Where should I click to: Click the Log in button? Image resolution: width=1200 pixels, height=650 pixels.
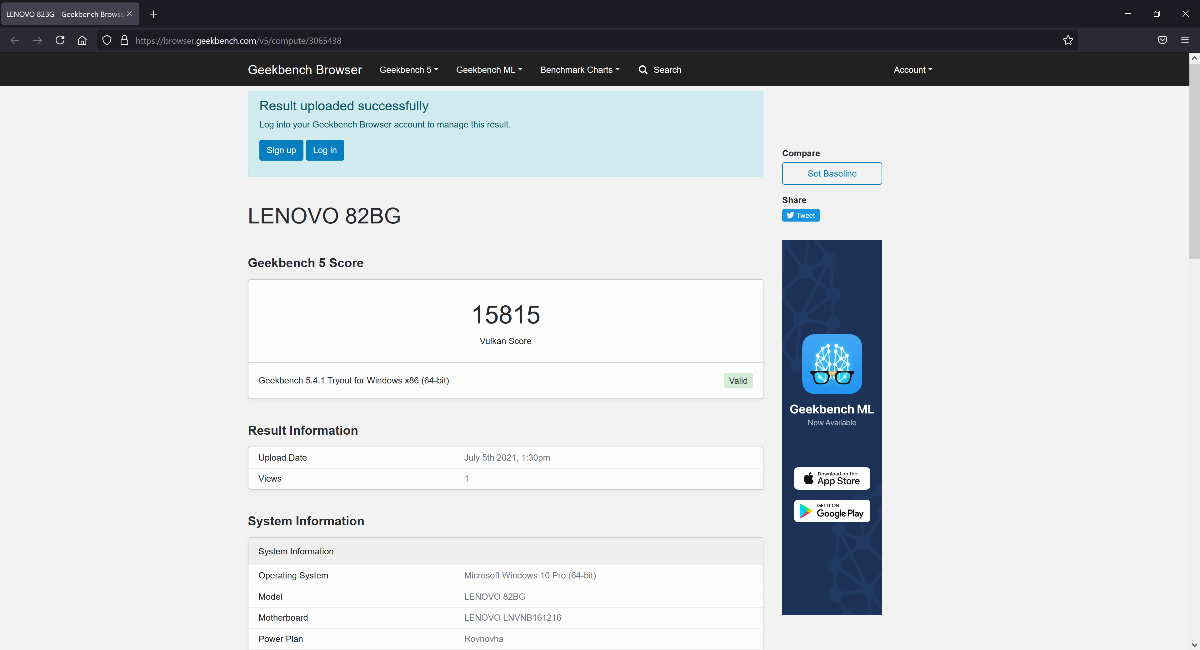pos(325,150)
